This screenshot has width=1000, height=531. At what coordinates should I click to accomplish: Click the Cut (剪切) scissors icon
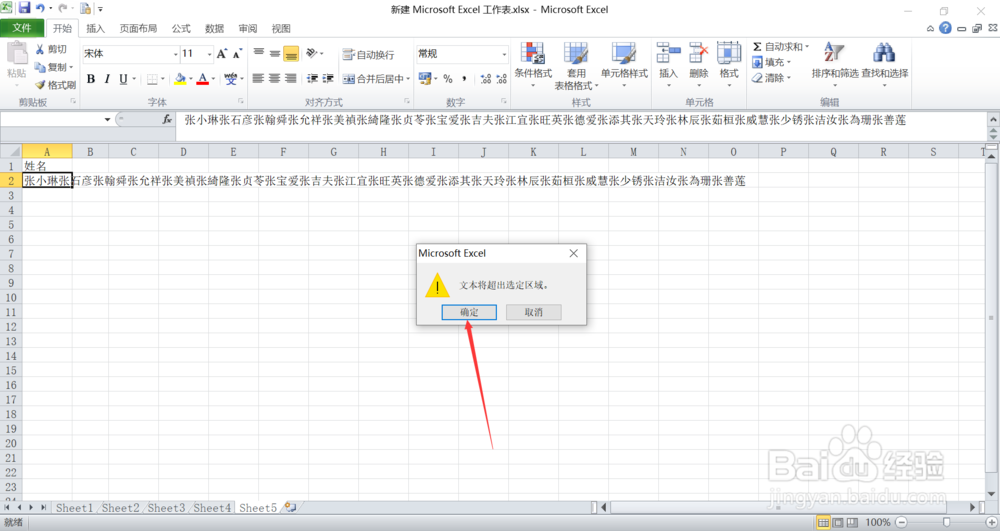click(40, 49)
